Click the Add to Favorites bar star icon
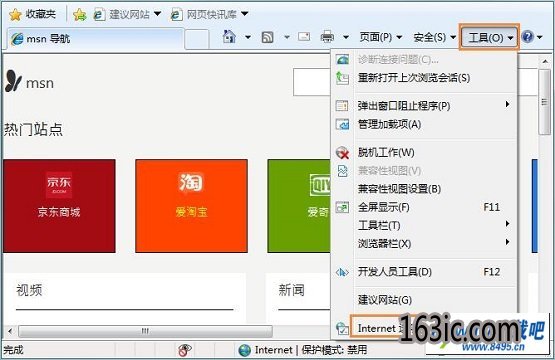 pos(80,15)
